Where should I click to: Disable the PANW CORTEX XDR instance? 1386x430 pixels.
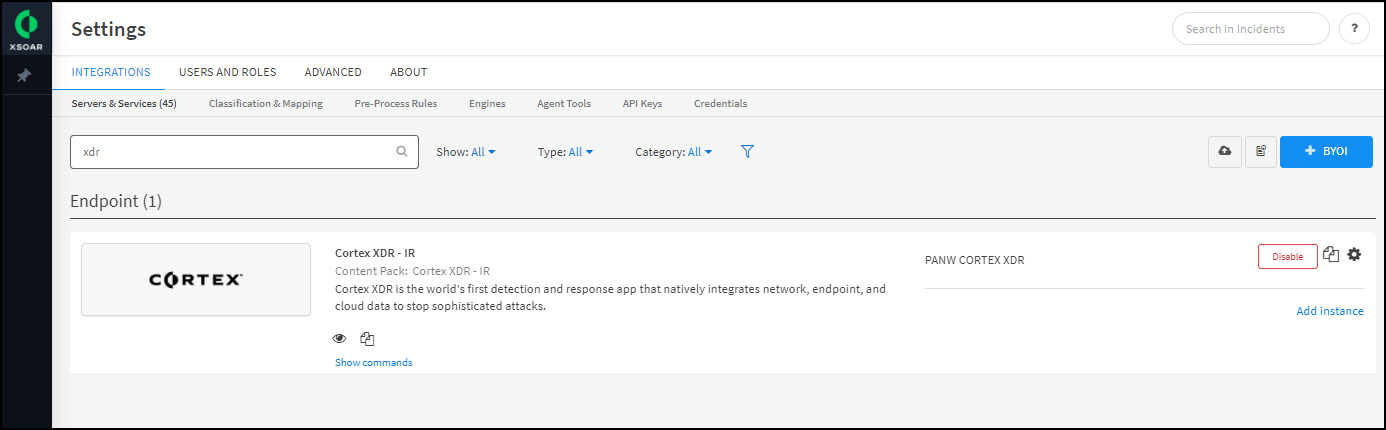click(1287, 256)
